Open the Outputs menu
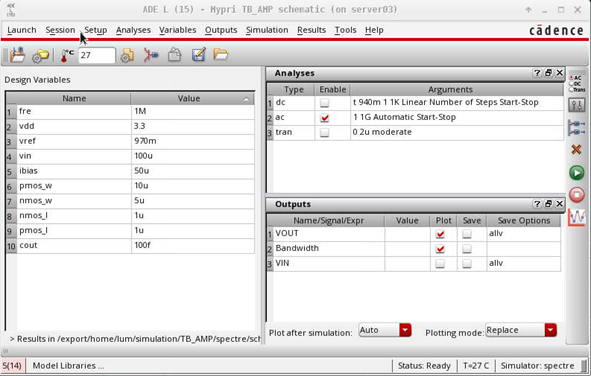Image resolution: width=591 pixels, height=376 pixels. (221, 30)
